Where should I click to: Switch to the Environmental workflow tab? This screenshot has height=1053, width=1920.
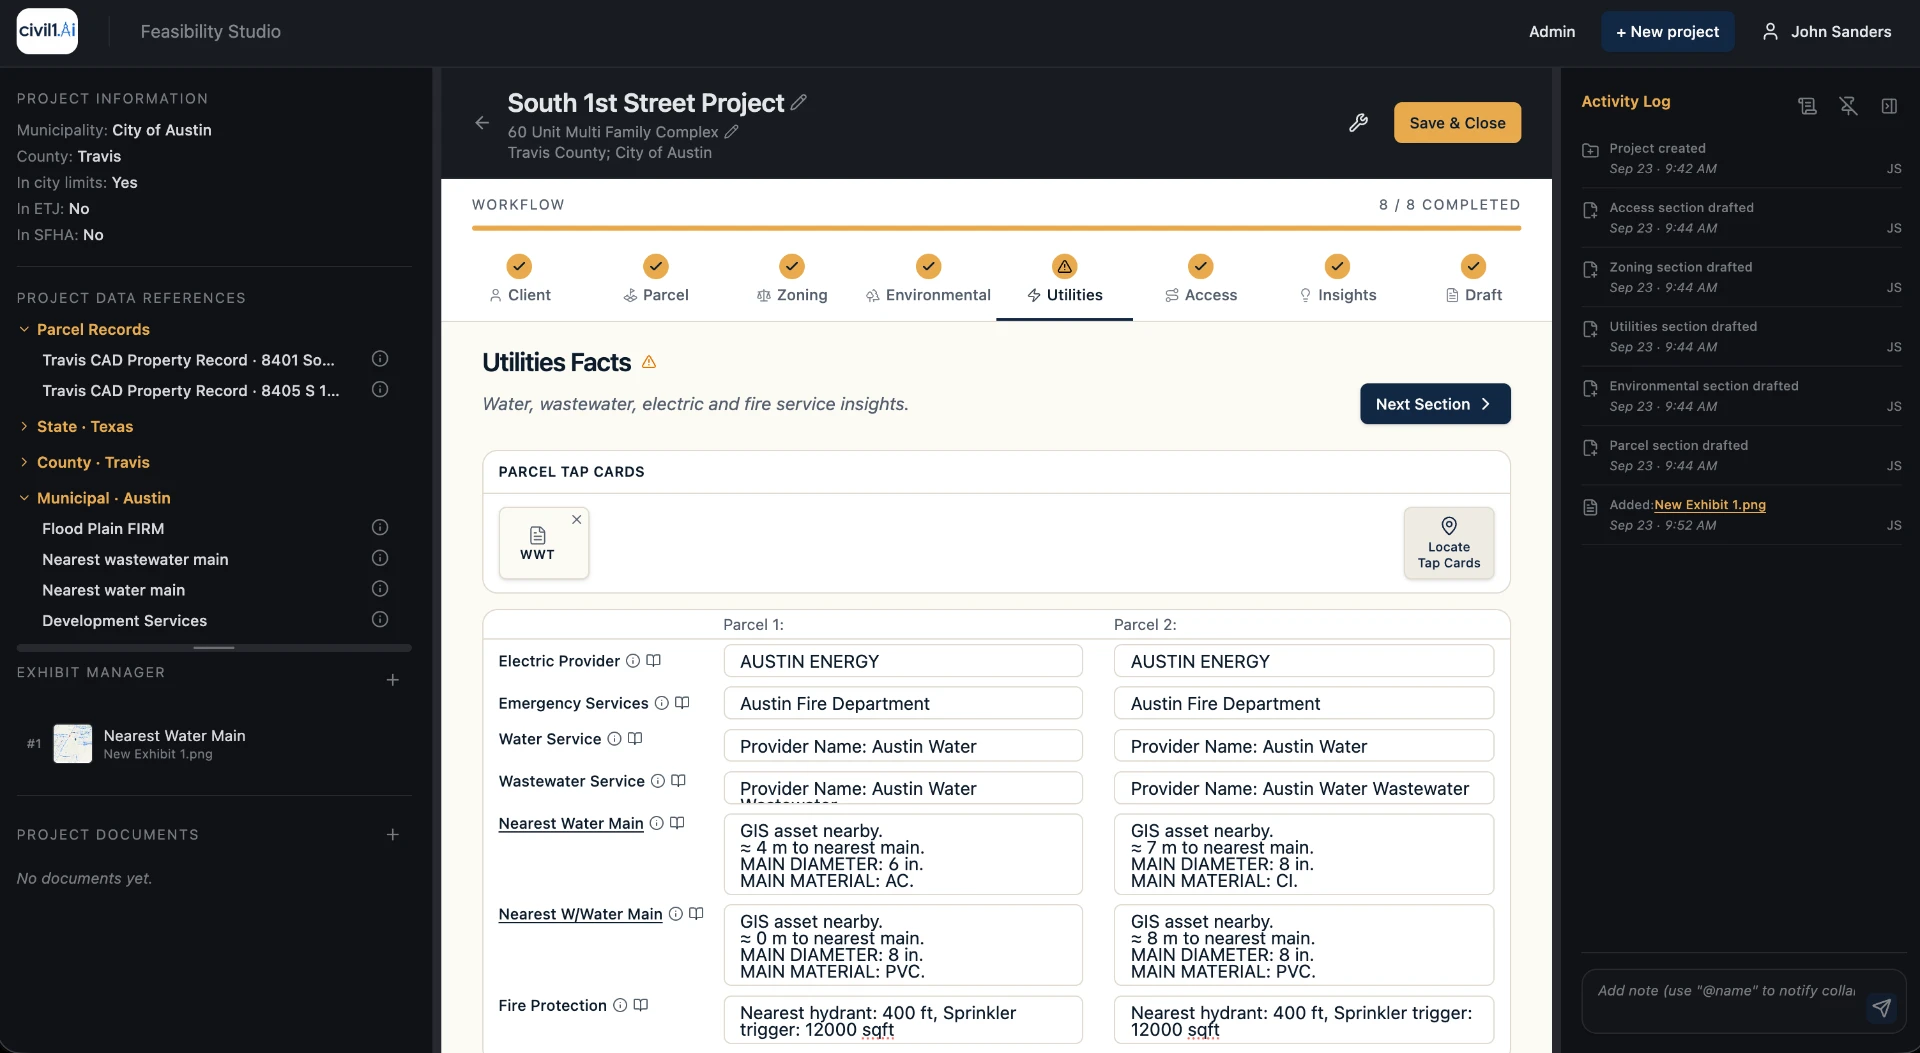(x=928, y=280)
